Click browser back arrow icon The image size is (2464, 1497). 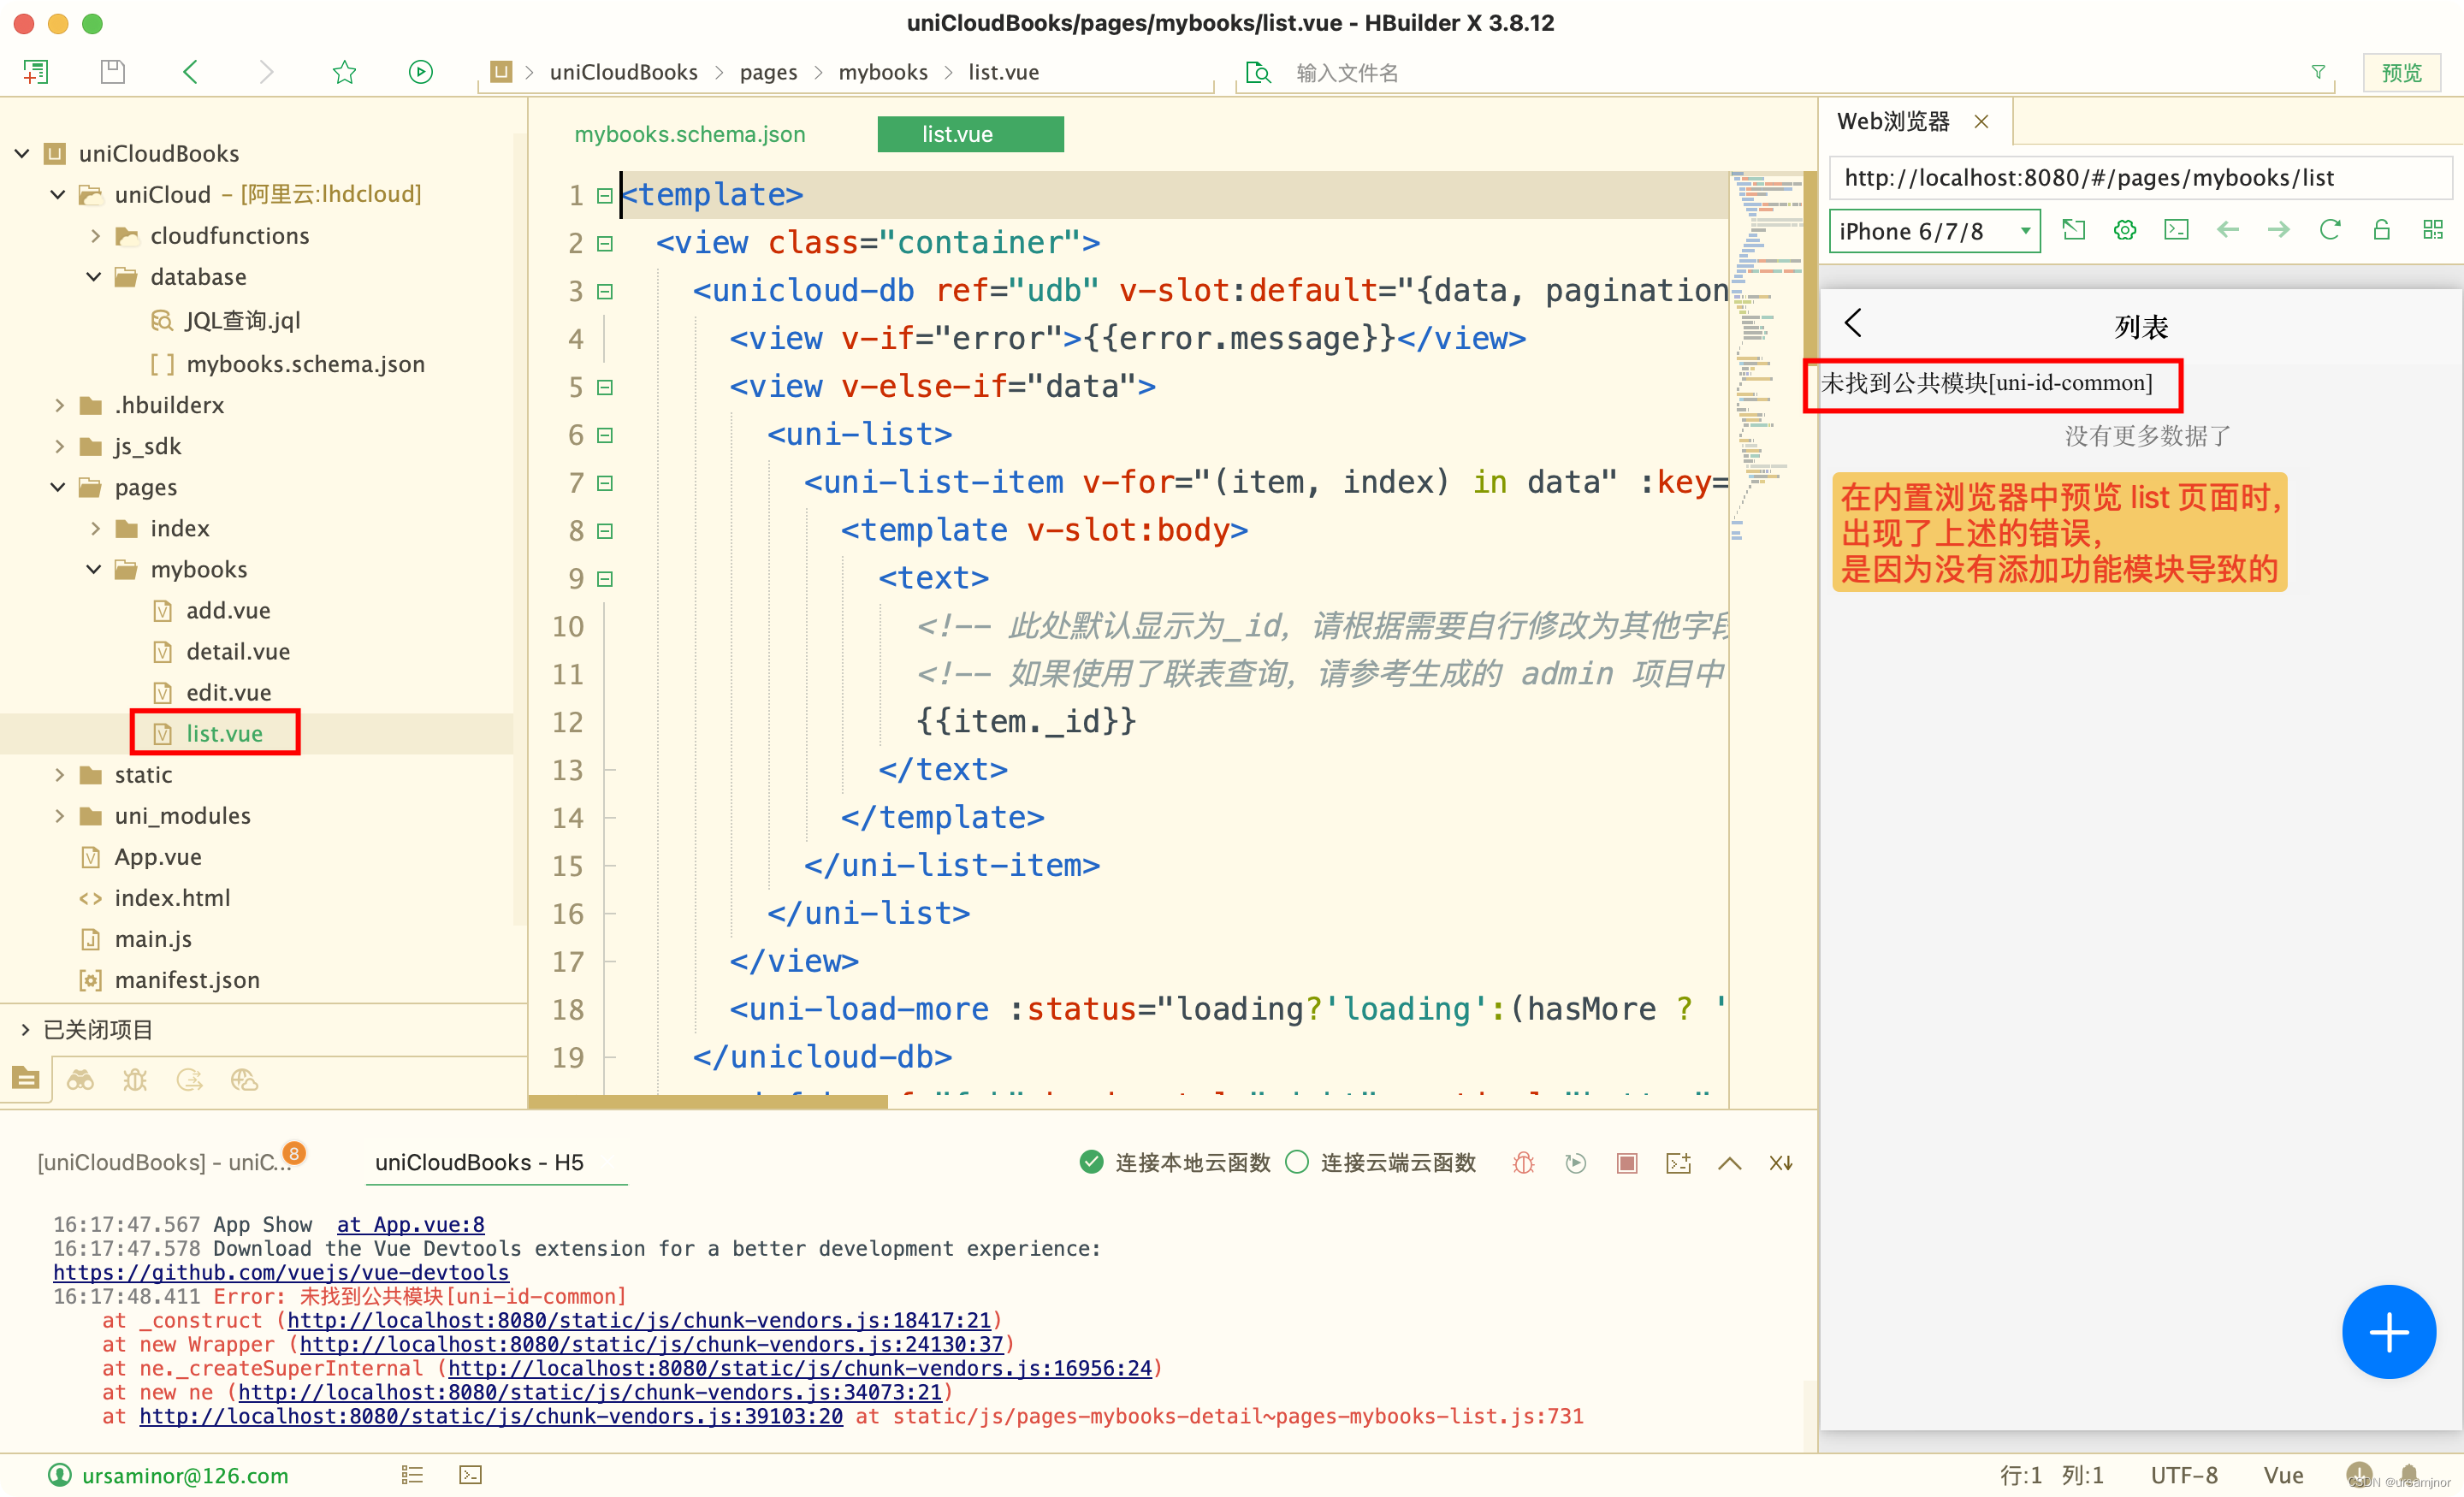pyautogui.click(x=2227, y=231)
